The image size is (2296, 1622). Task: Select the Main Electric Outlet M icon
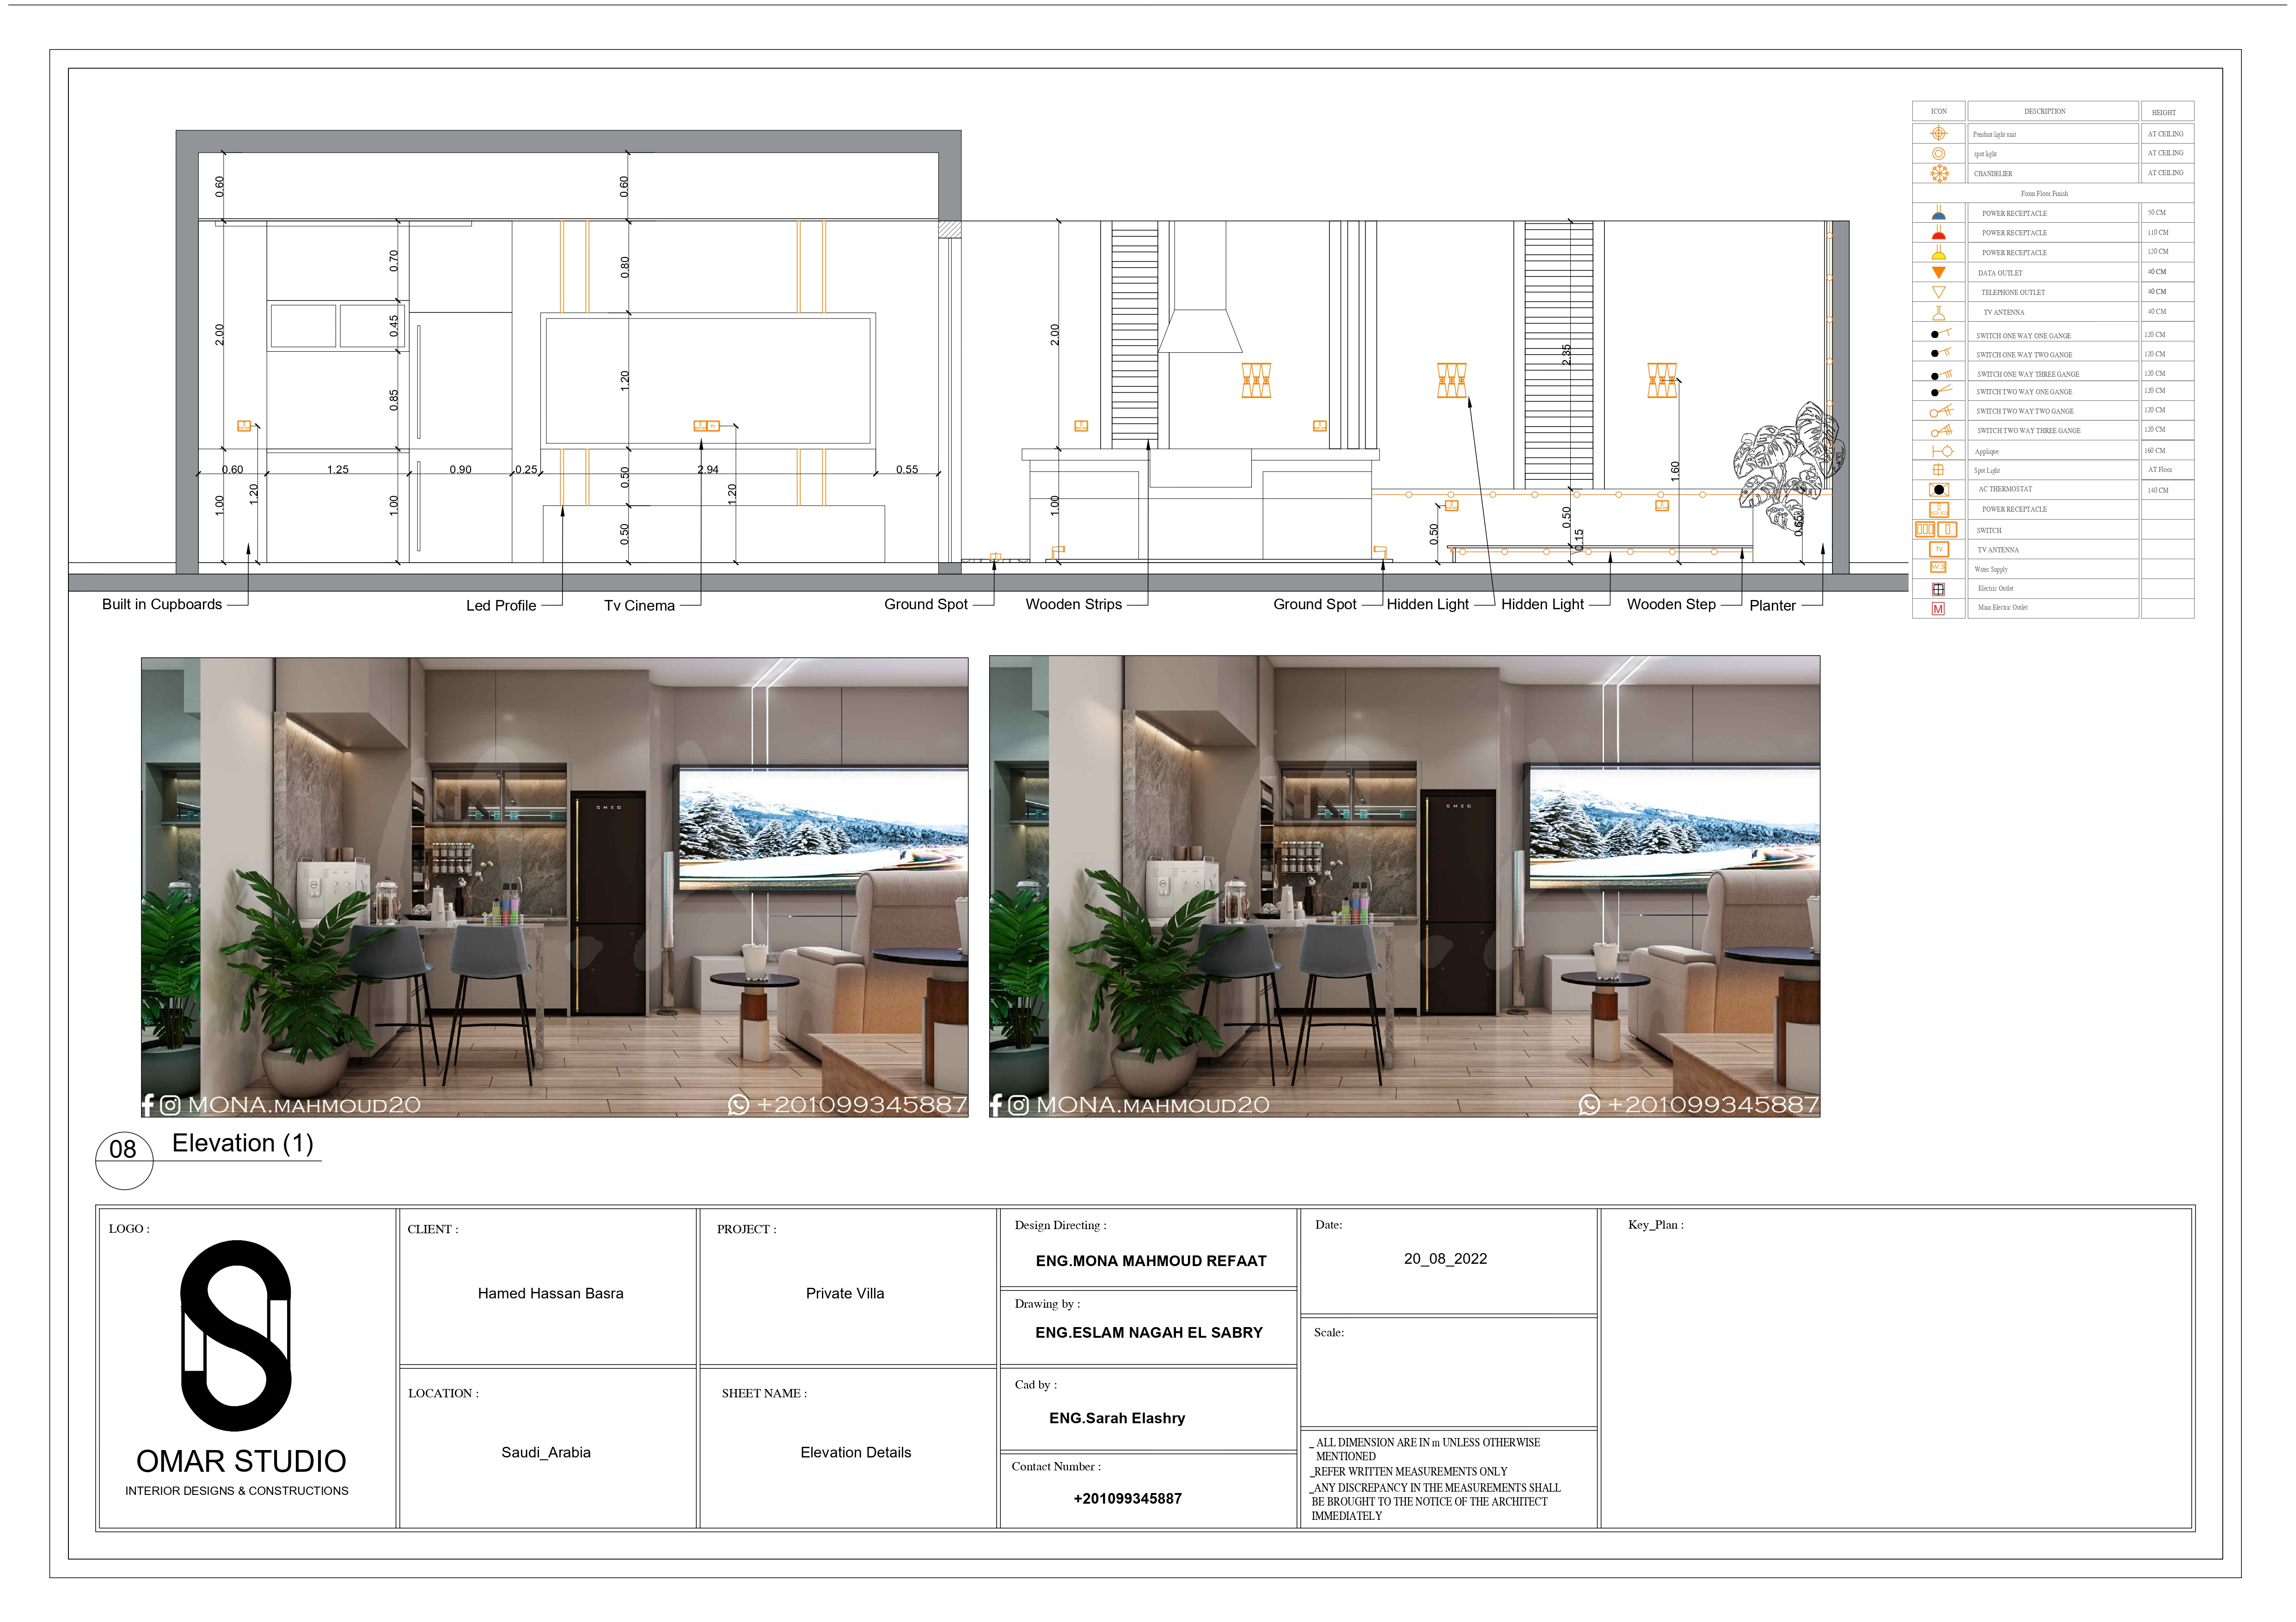(1938, 608)
